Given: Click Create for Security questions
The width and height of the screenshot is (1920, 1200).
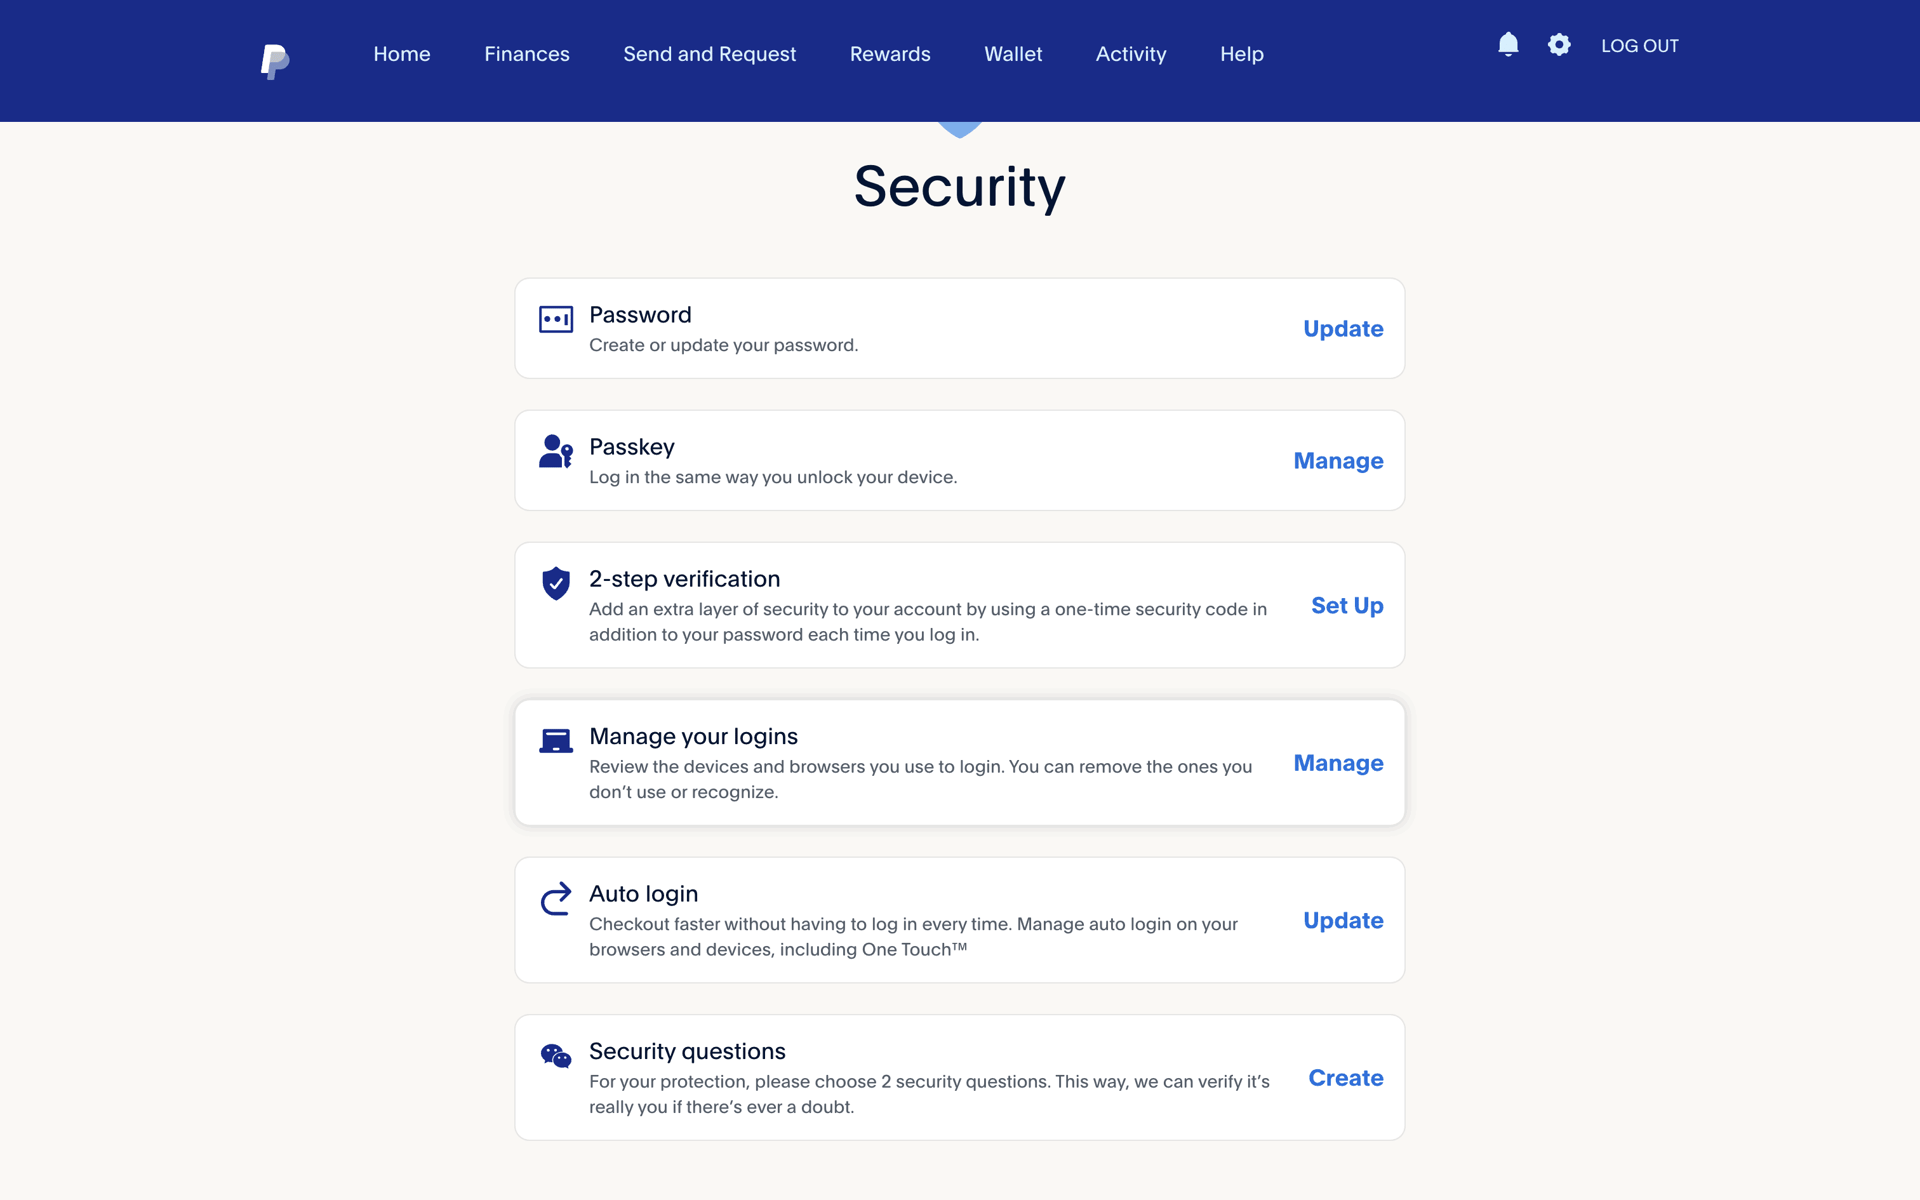Looking at the screenshot, I should point(1346,1078).
